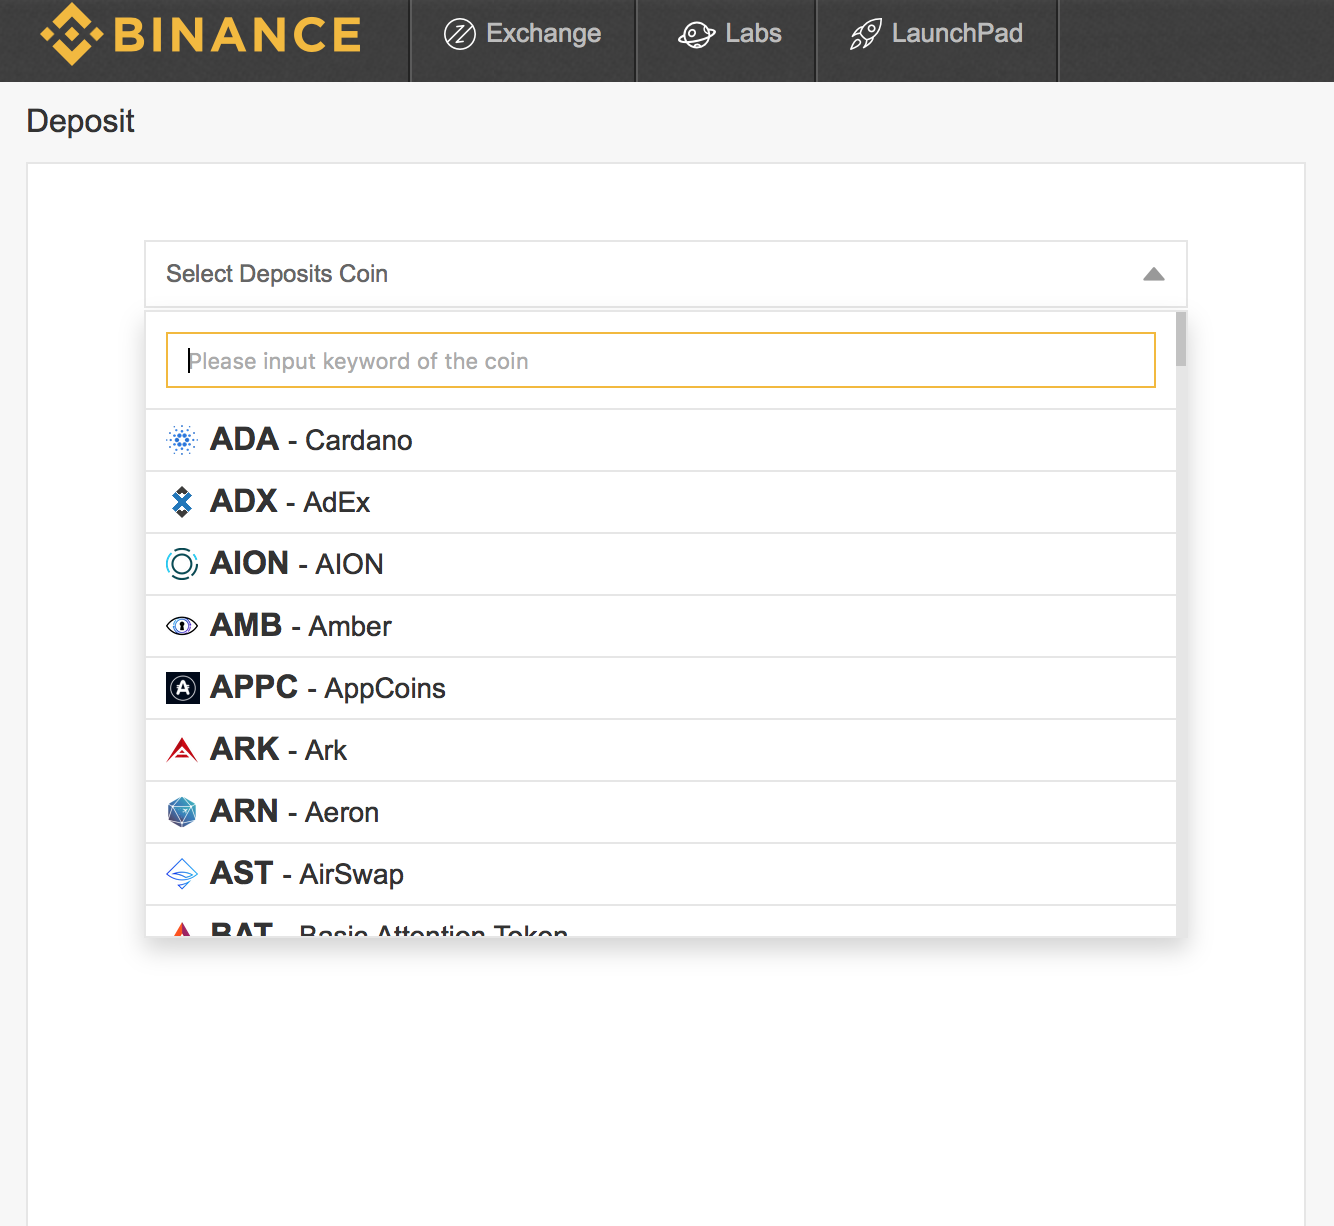Click the Ark ARK triangle icon
The height and width of the screenshot is (1226, 1334).
tap(182, 750)
